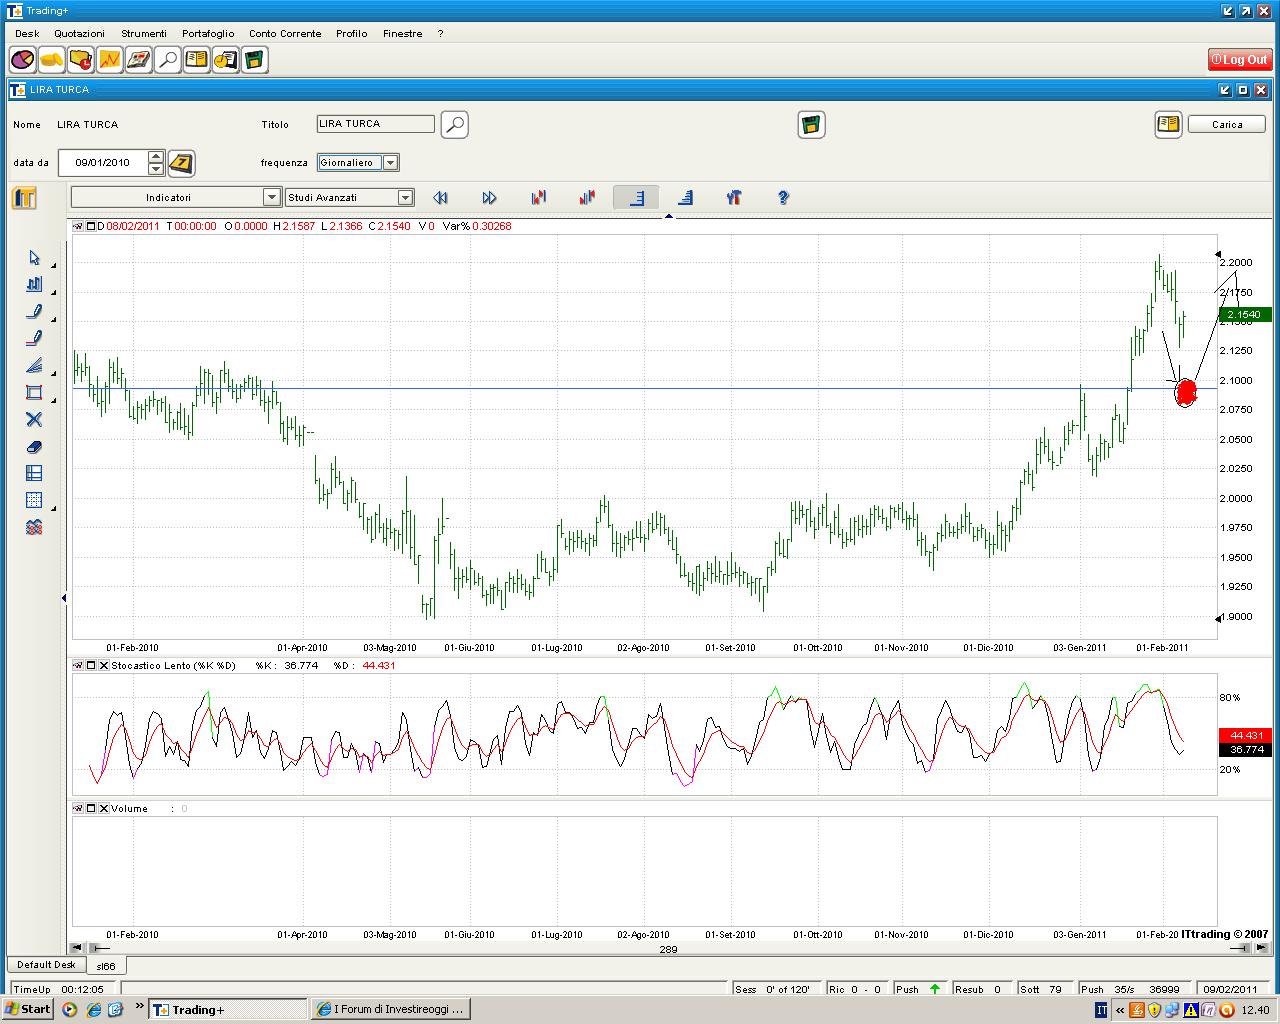Click the Carica button
The image size is (1280, 1024).
1227,125
